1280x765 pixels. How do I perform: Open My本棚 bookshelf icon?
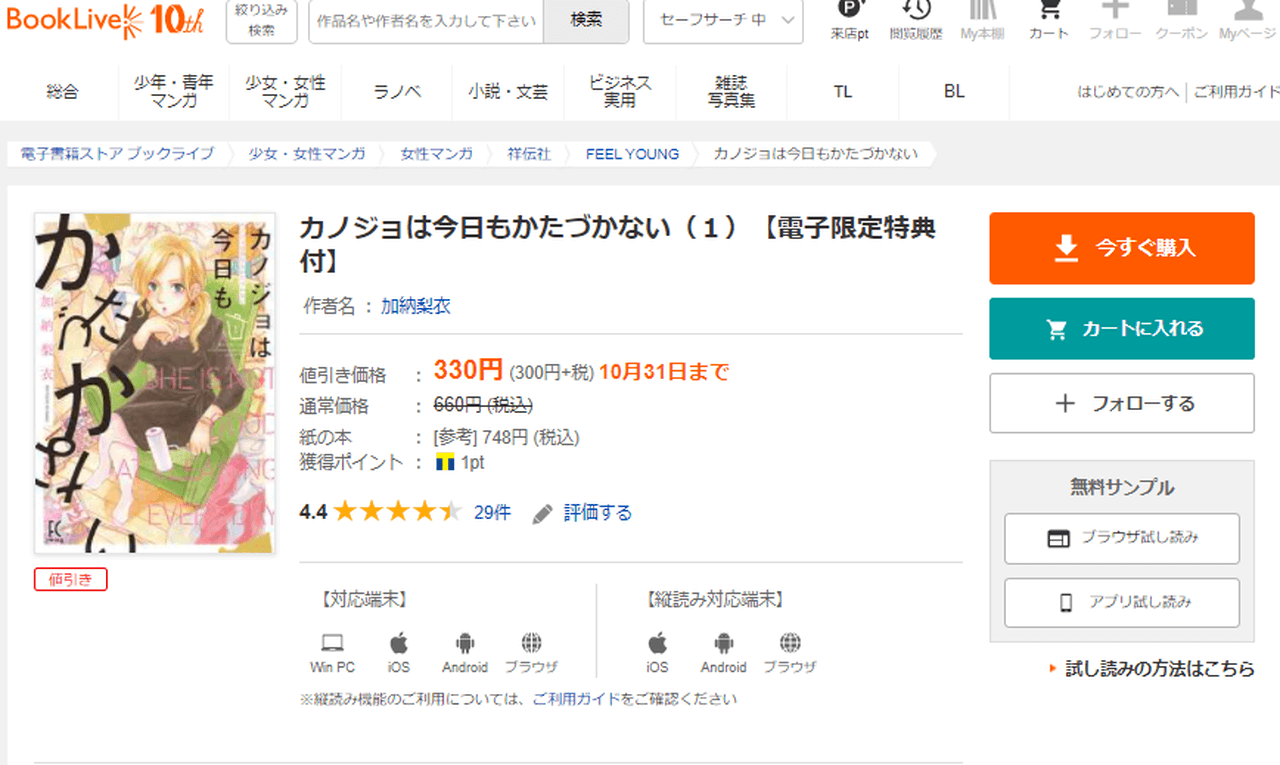(982, 12)
